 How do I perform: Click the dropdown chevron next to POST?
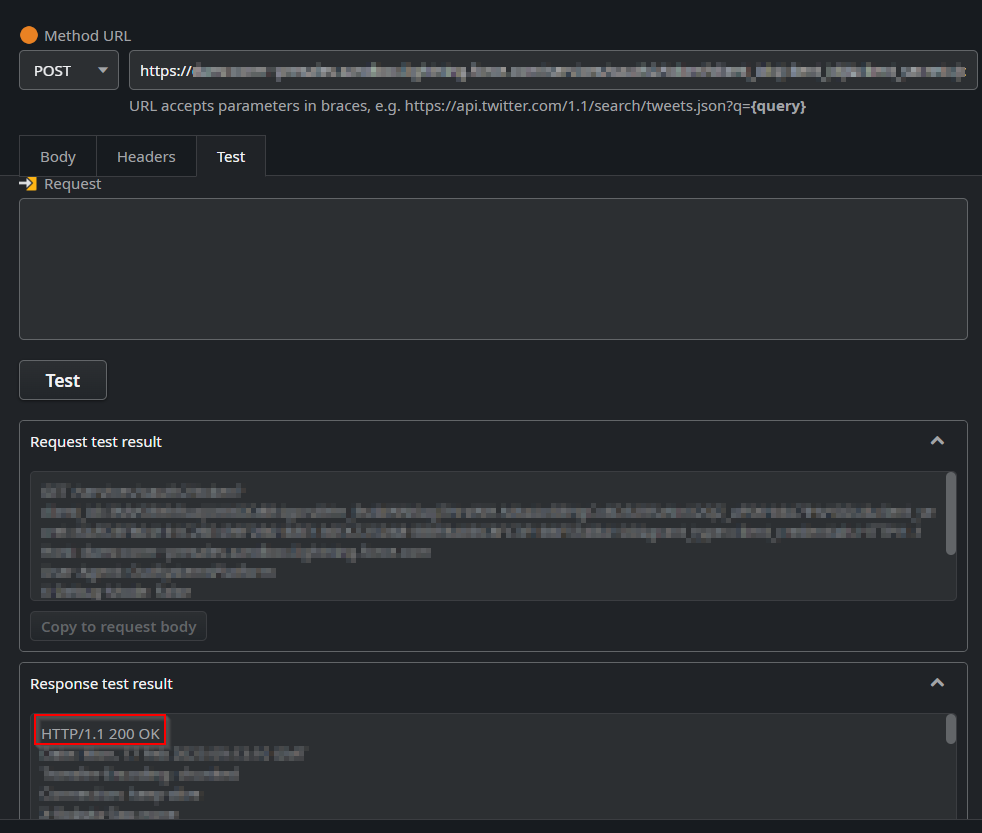pyautogui.click(x=103, y=71)
